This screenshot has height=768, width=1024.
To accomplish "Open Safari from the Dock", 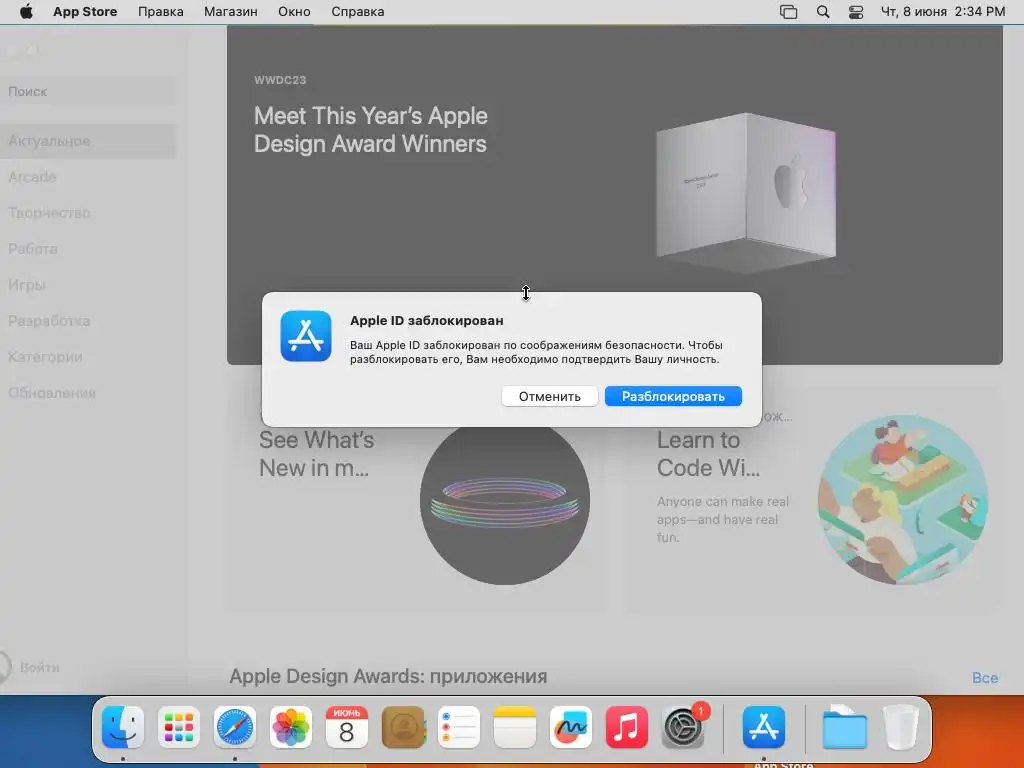I will 234,727.
